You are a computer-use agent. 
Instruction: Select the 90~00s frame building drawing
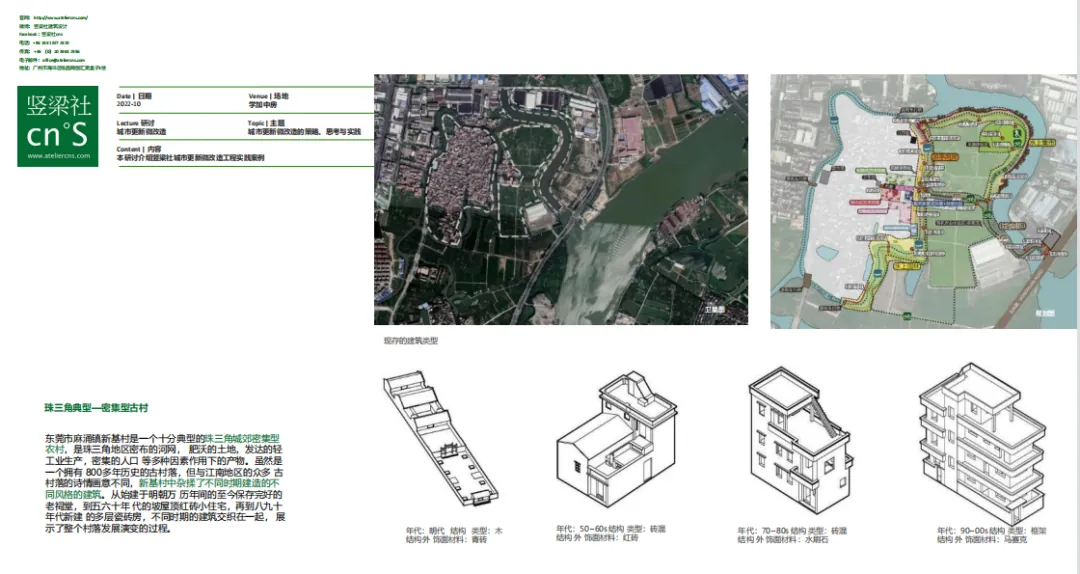click(983, 443)
